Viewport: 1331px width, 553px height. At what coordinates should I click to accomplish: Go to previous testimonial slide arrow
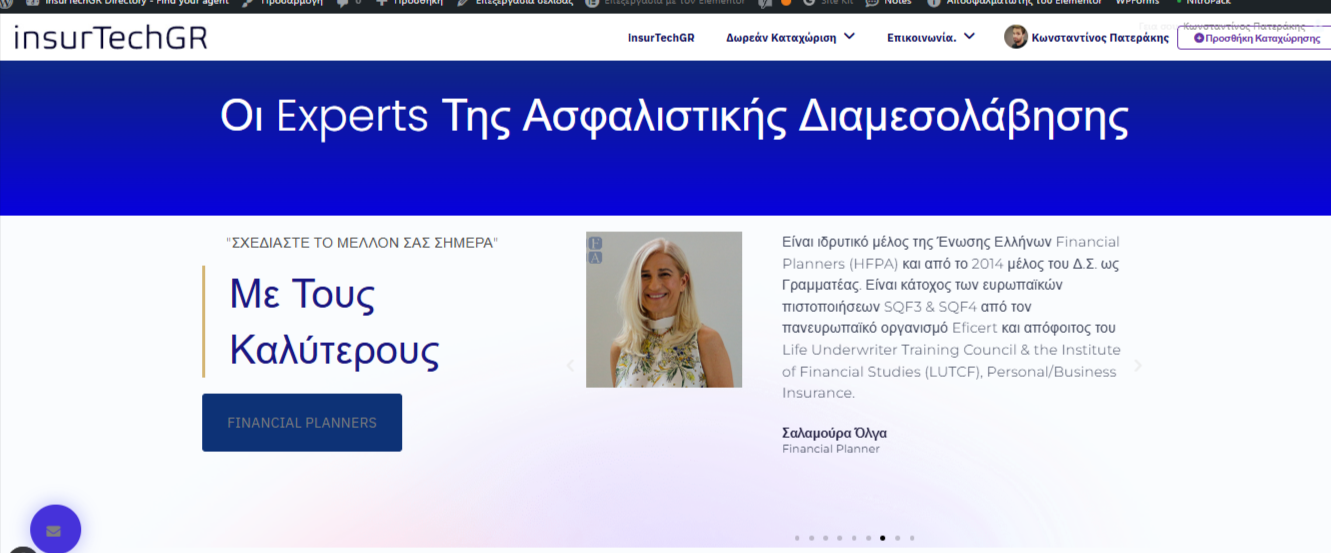(571, 366)
